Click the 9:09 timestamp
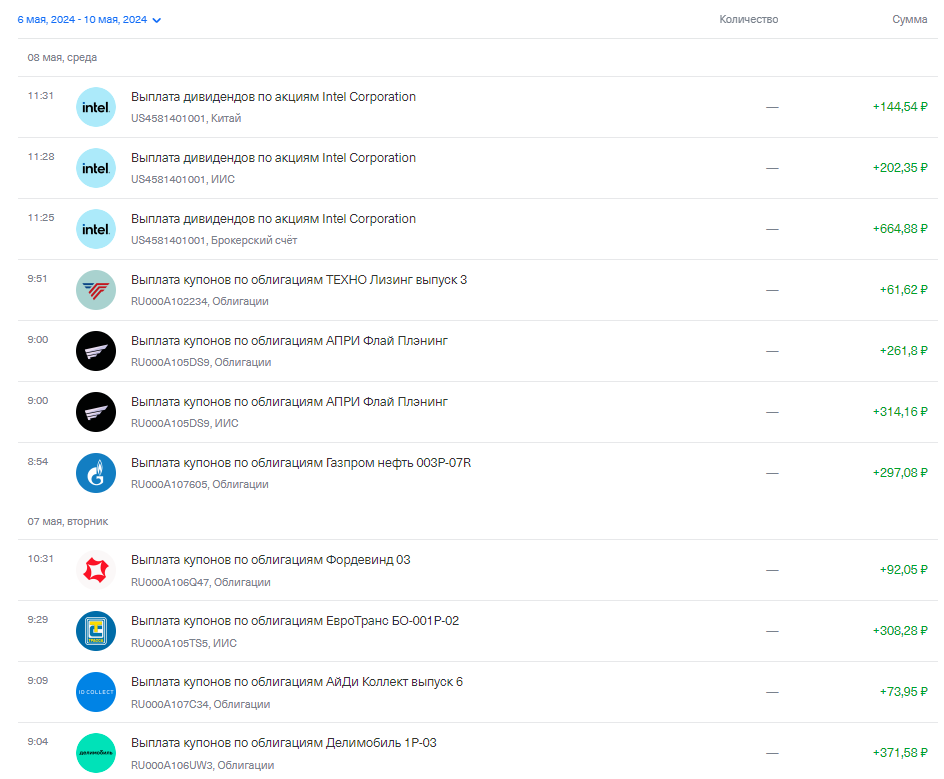This screenshot has width=944, height=779. [37, 681]
